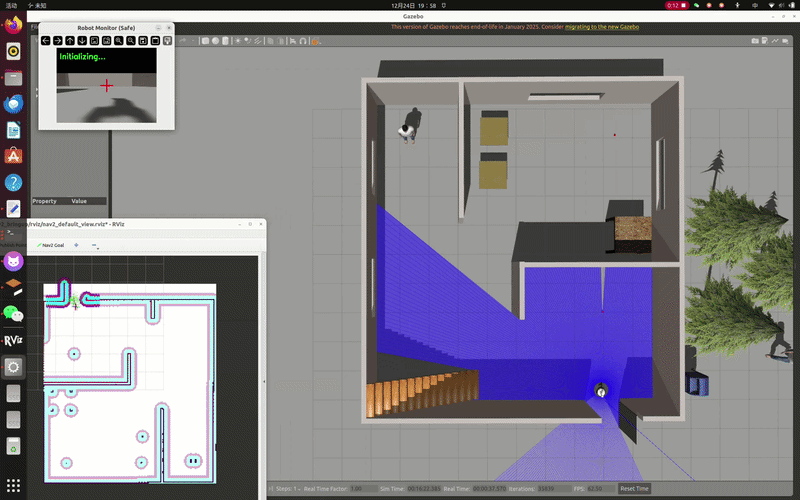Pan up in Robot Monitor toolbar
This screenshot has height=500, width=800.
pos(70,40)
